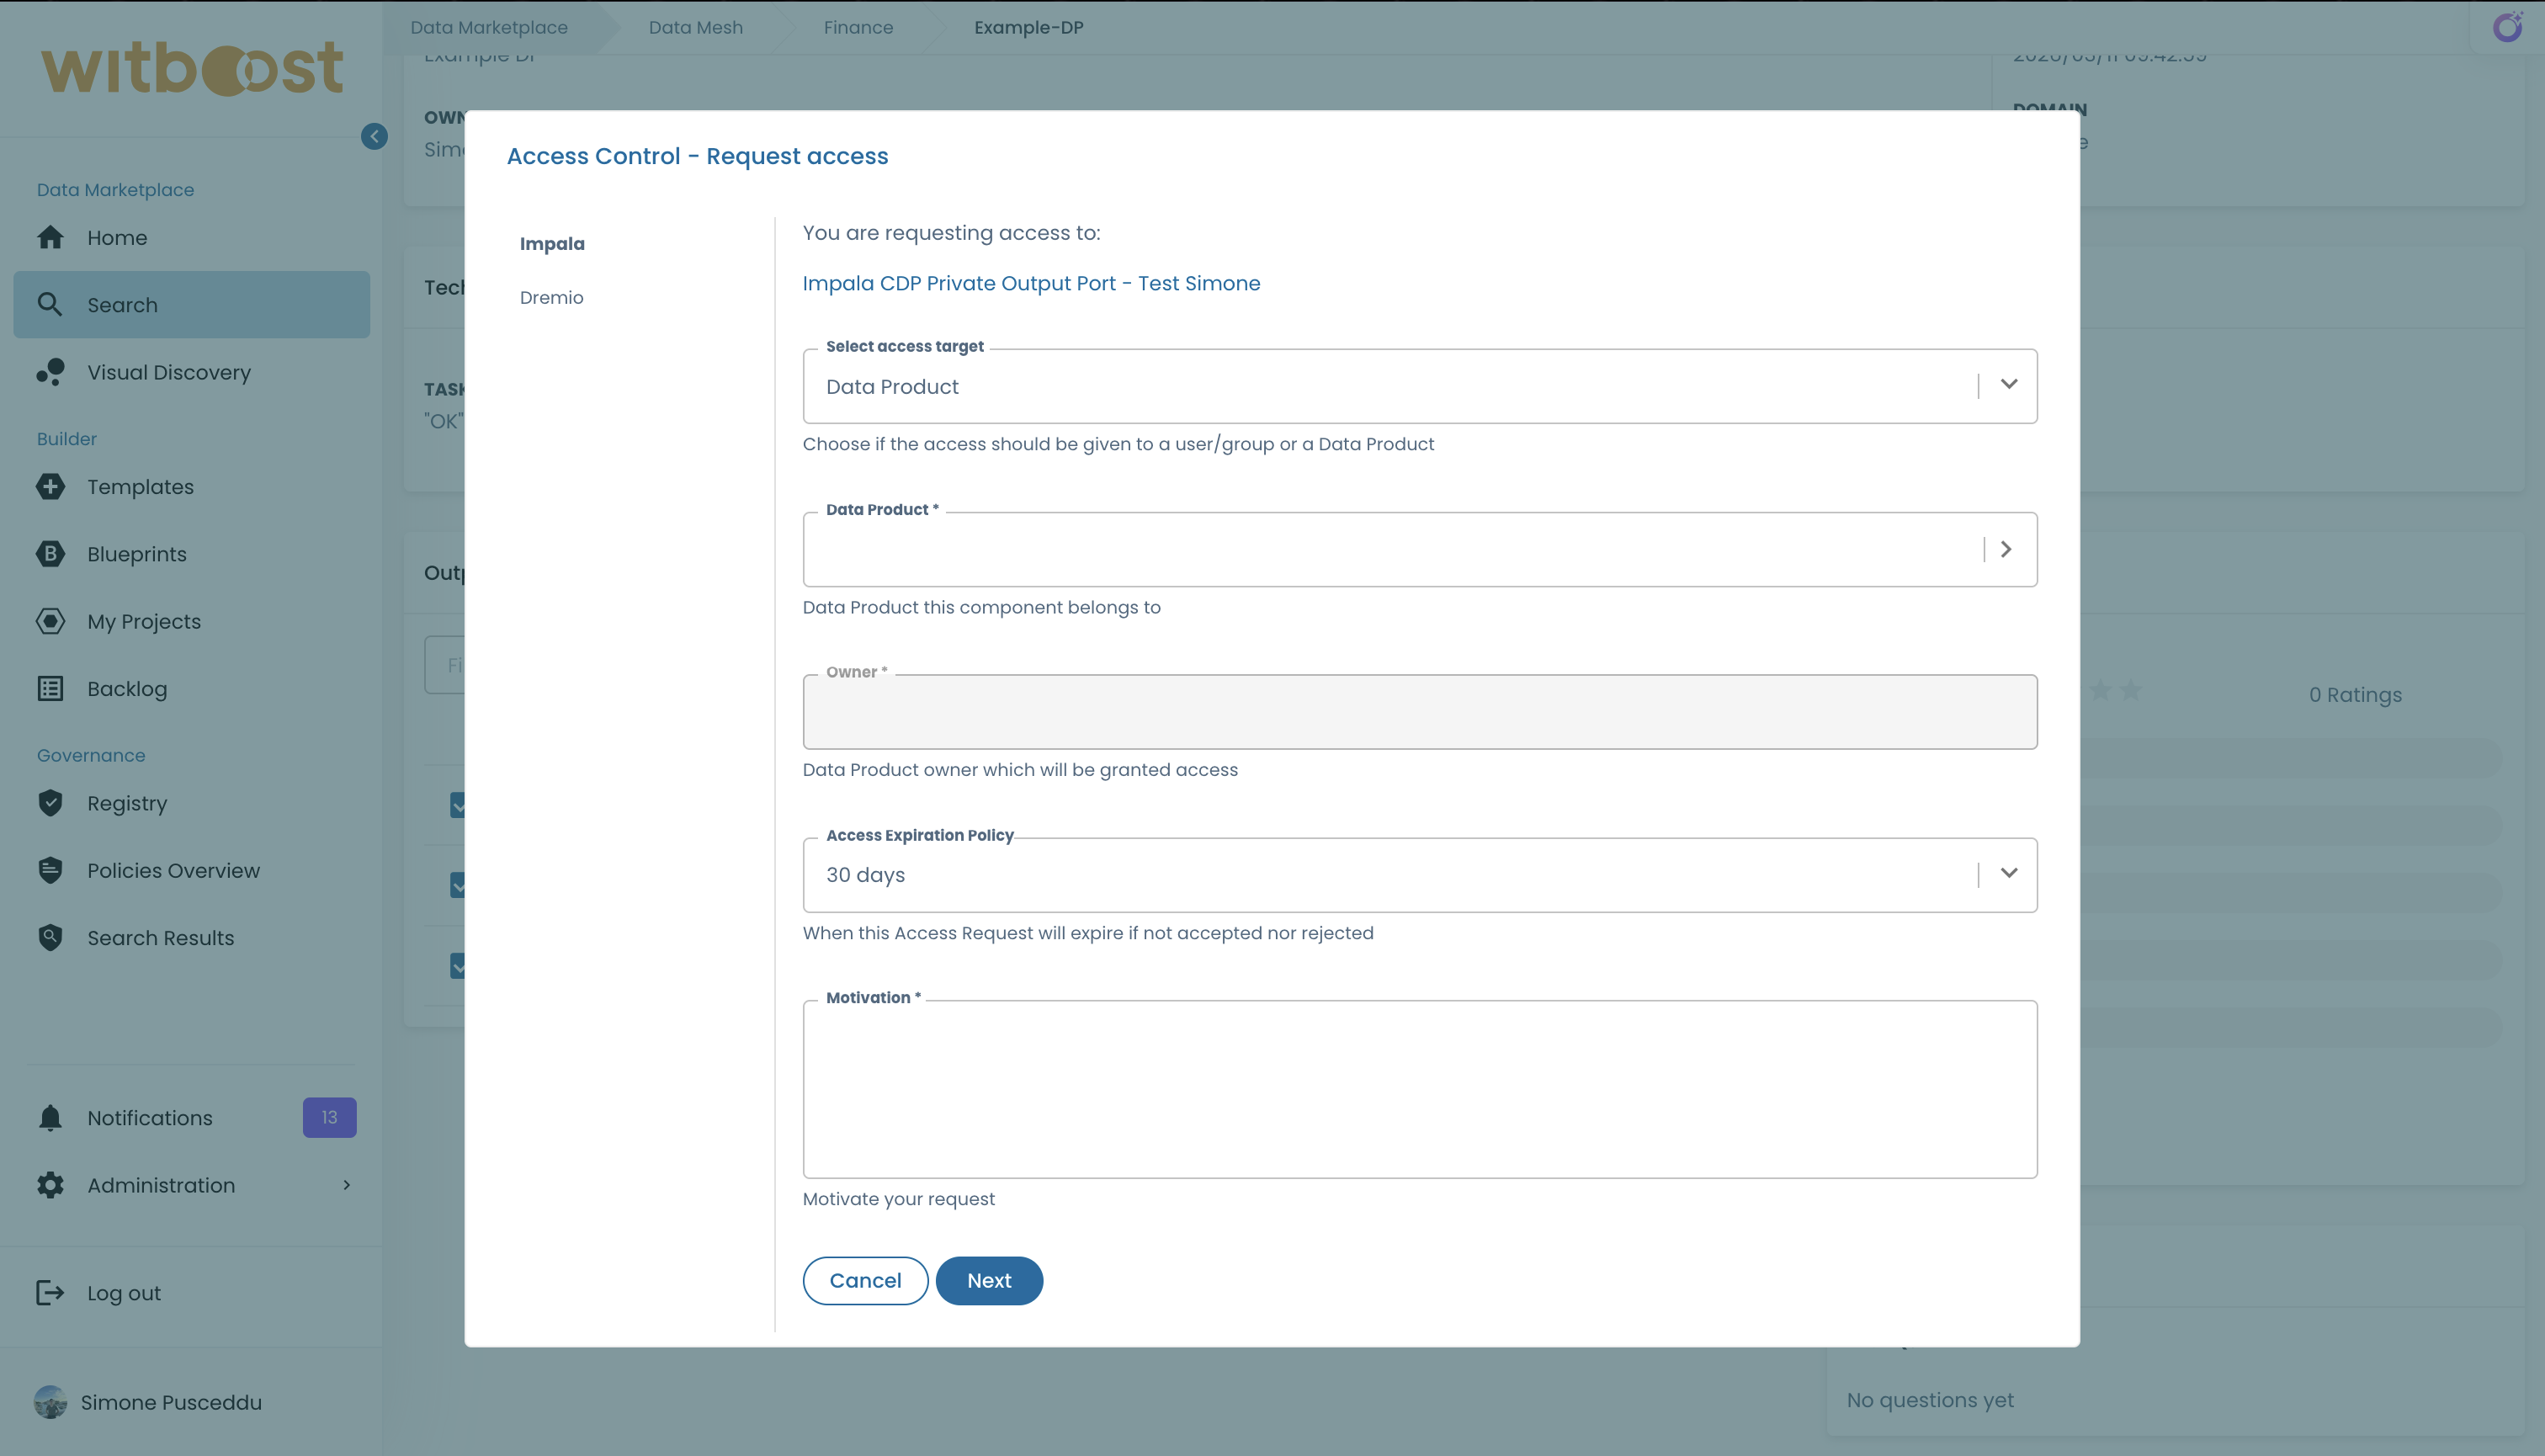This screenshot has height=1456, width=2545.
Task: Click the Search Results shield icon
Action: click(x=50, y=937)
